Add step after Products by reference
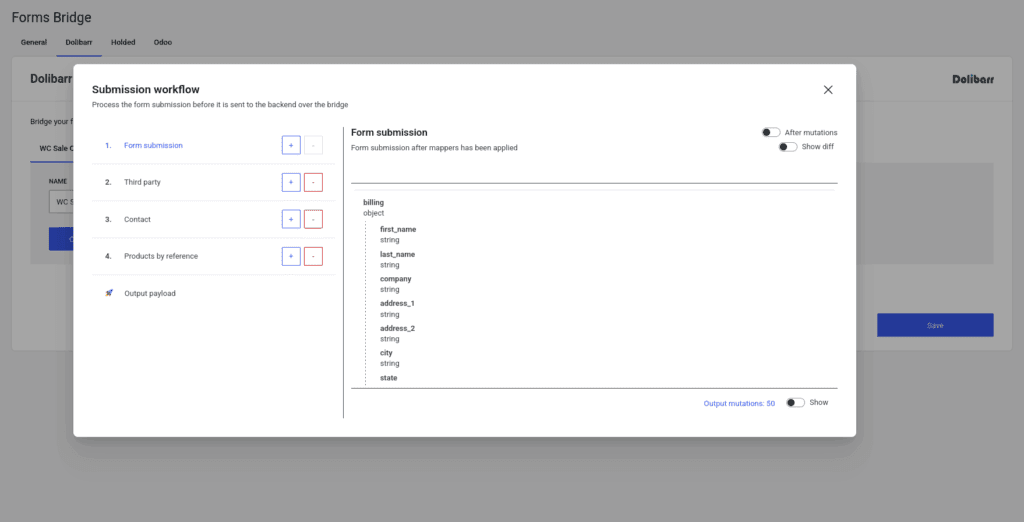This screenshot has height=522, width=1024. (291, 256)
